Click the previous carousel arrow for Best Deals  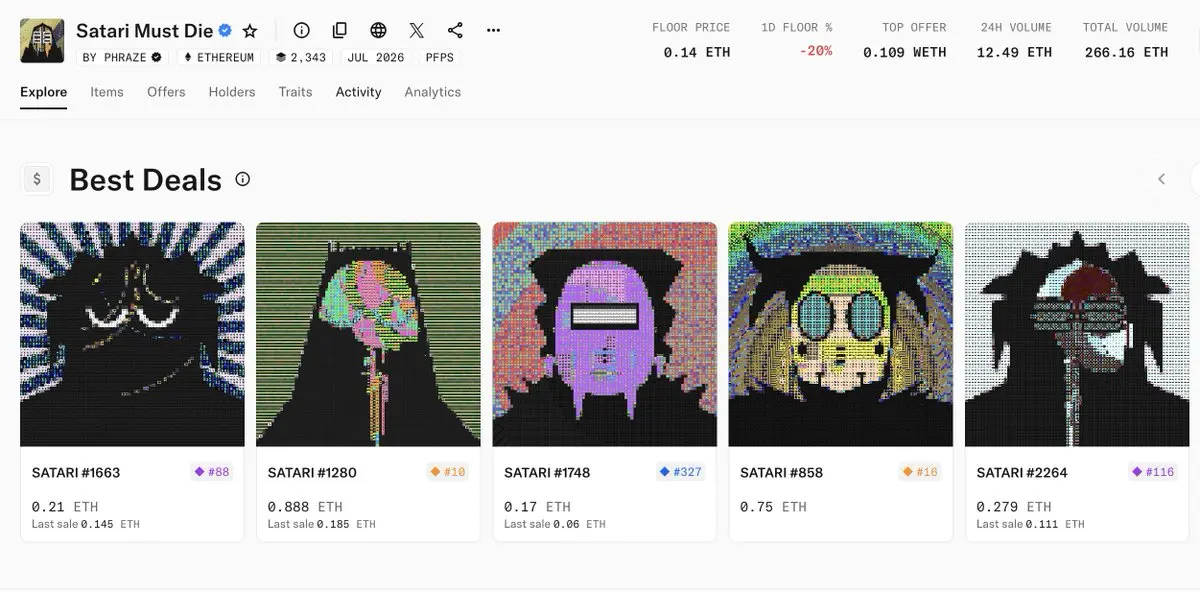point(1161,179)
